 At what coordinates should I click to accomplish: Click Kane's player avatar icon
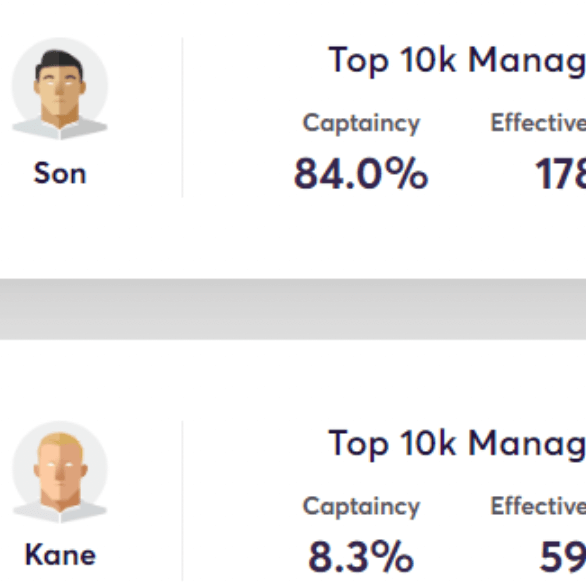coord(60,472)
